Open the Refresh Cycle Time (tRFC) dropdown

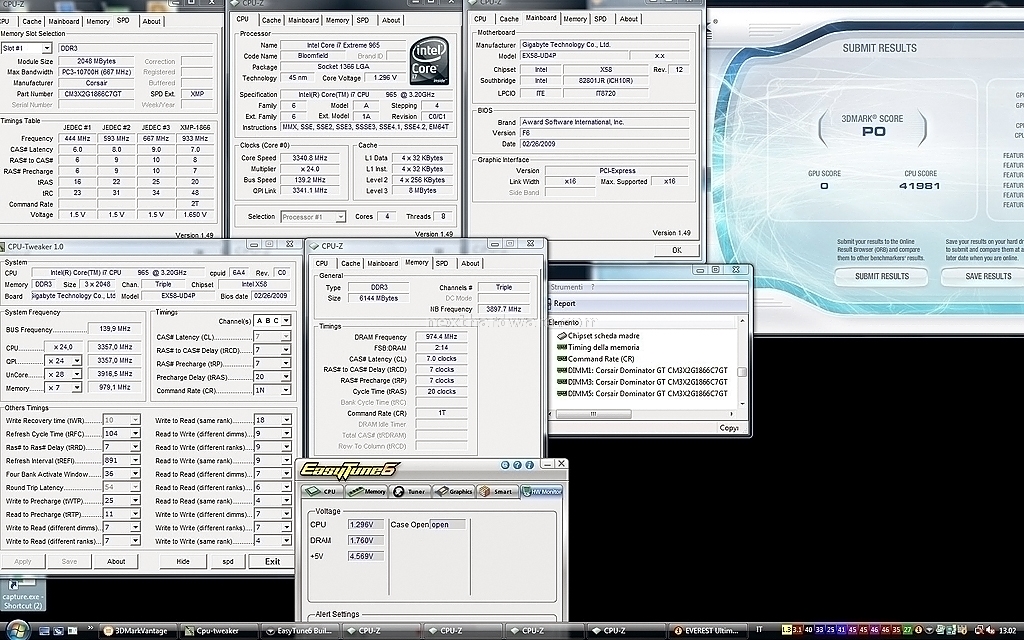pos(135,434)
